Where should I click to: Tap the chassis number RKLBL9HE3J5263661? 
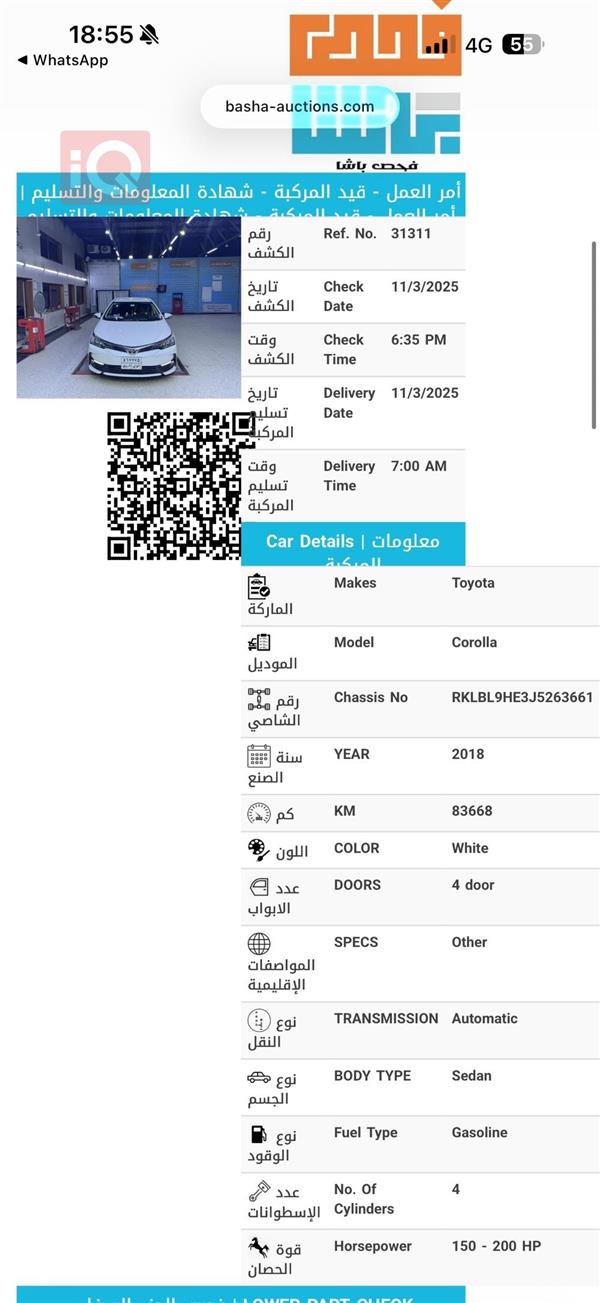click(522, 697)
